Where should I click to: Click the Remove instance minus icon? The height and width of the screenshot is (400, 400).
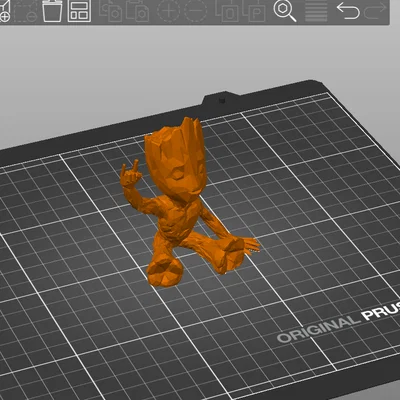tap(195, 11)
